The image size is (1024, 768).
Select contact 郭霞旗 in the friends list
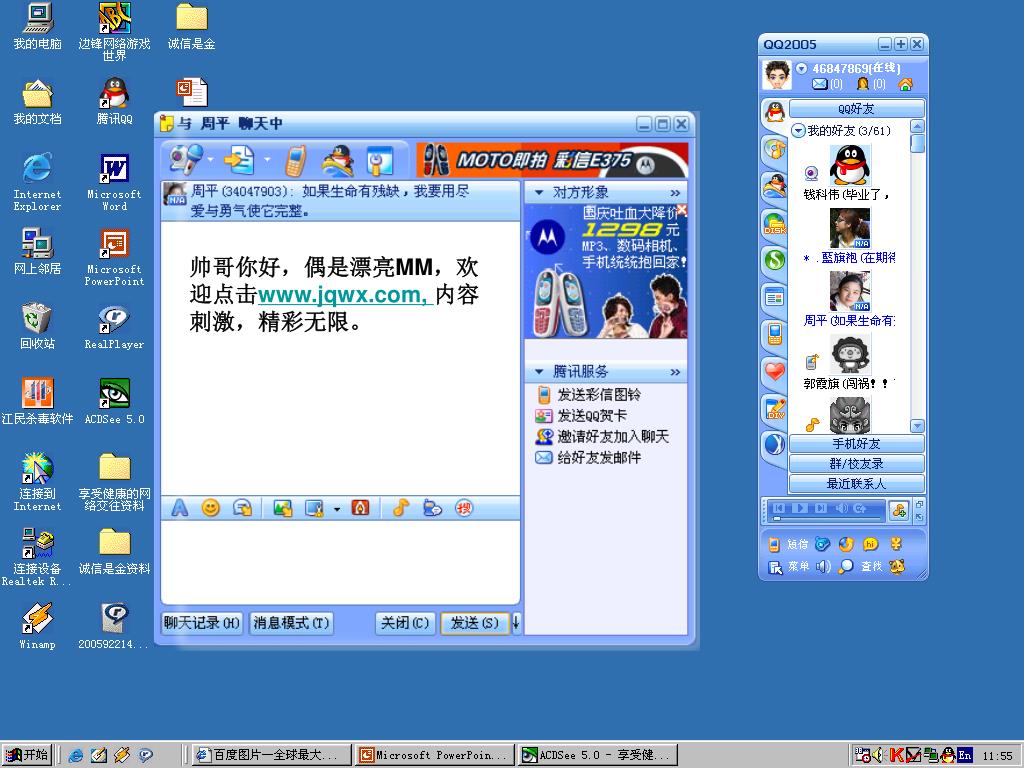pos(849,362)
